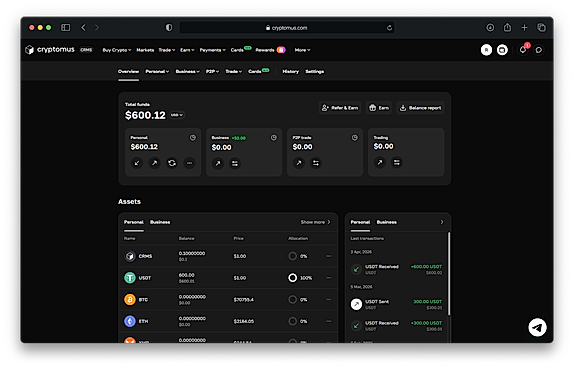The image size is (574, 368).
Task: Open the USD currency selector
Action: (x=177, y=115)
